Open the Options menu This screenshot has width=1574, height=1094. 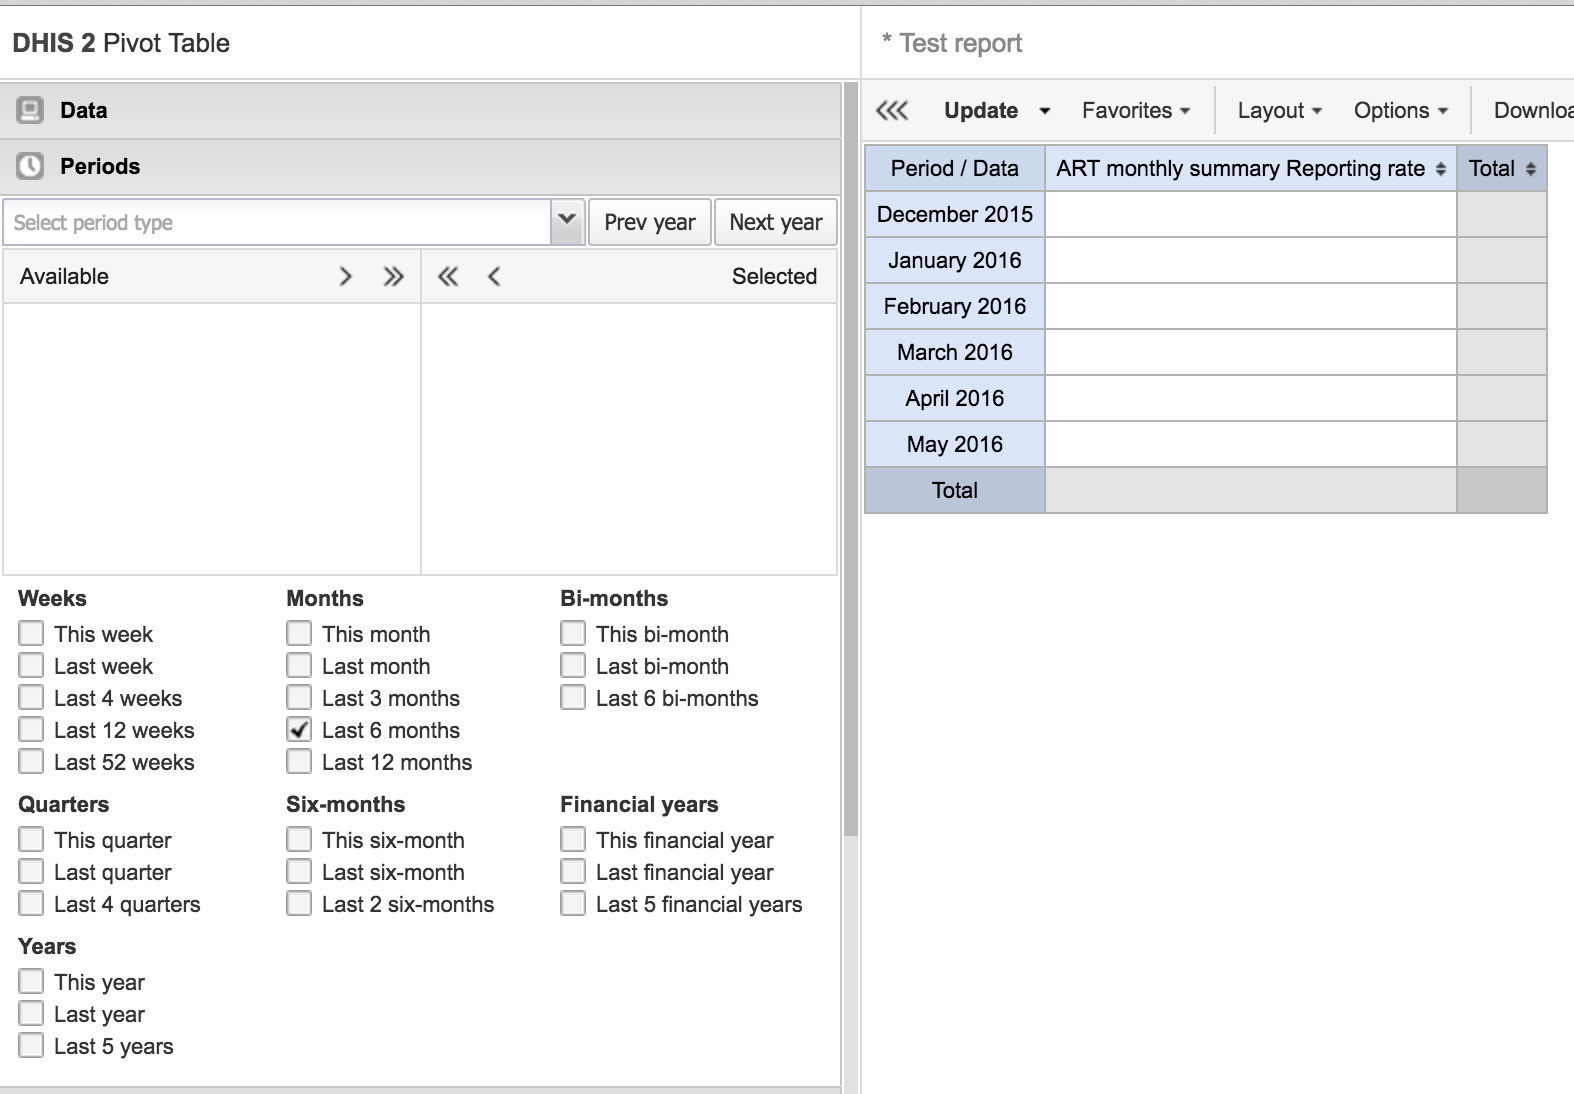click(1400, 110)
